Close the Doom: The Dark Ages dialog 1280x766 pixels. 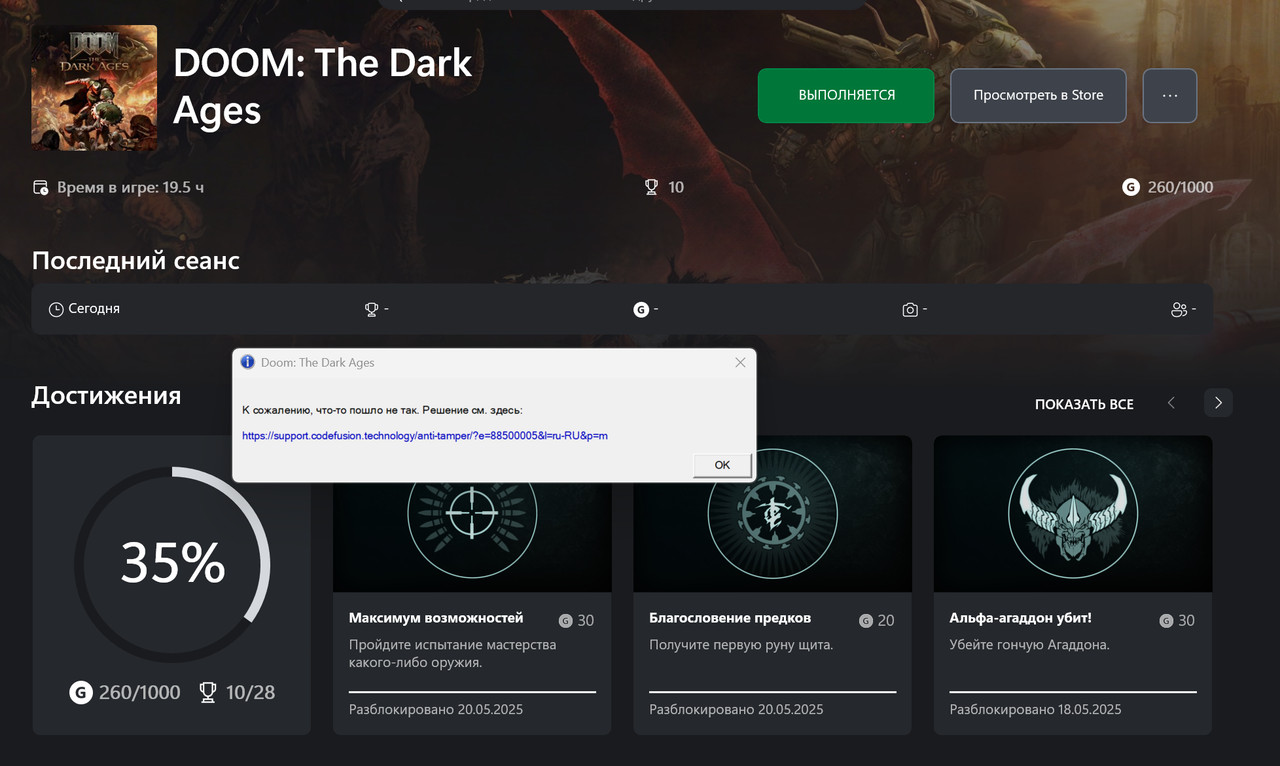[740, 363]
